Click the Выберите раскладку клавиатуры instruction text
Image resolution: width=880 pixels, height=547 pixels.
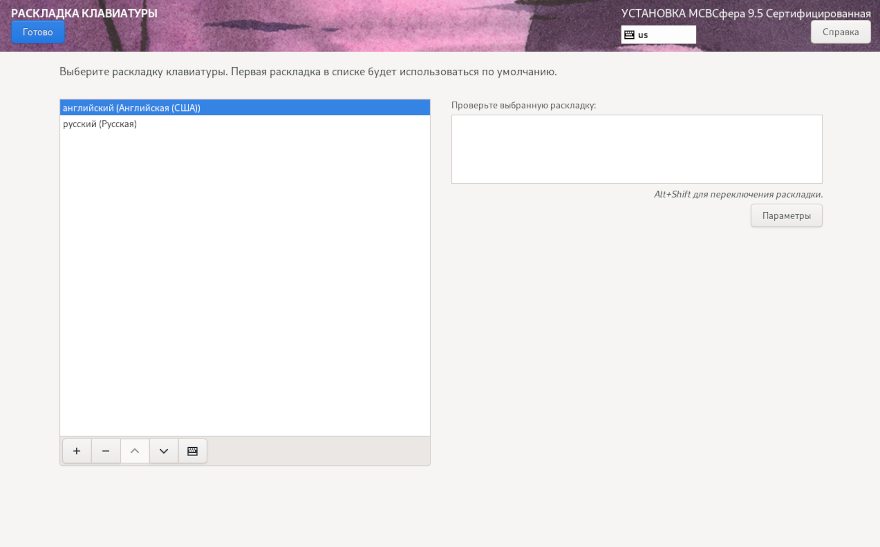[x=307, y=72]
